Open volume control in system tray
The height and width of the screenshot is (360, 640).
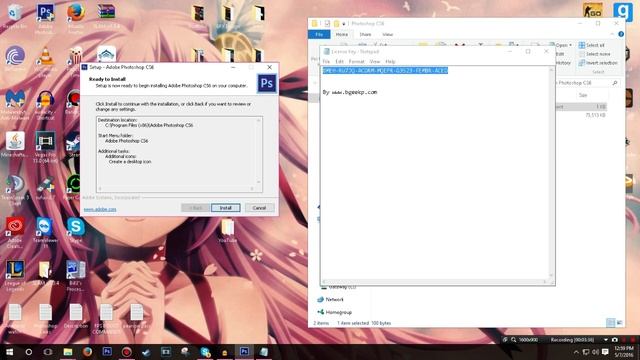(x=596, y=352)
